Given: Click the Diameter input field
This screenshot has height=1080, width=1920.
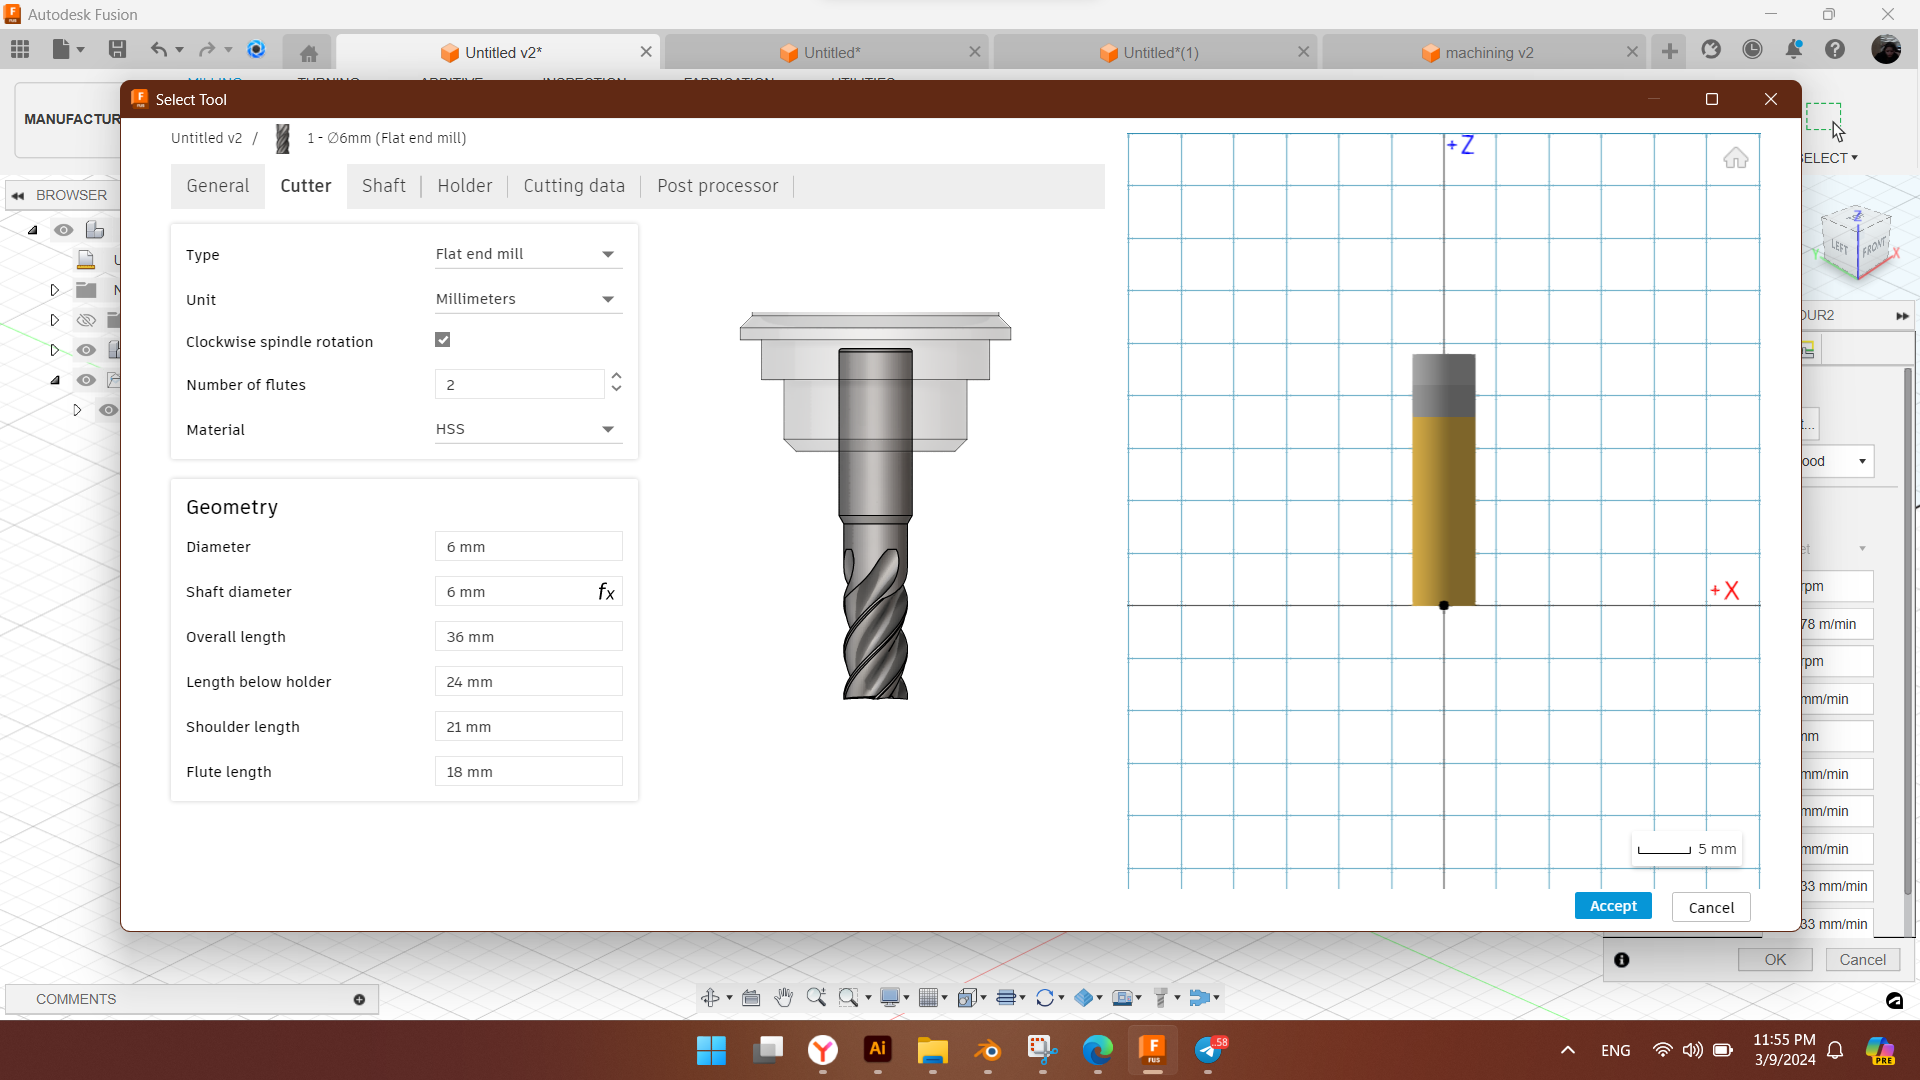Looking at the screenshot, I should click(528, 547).
